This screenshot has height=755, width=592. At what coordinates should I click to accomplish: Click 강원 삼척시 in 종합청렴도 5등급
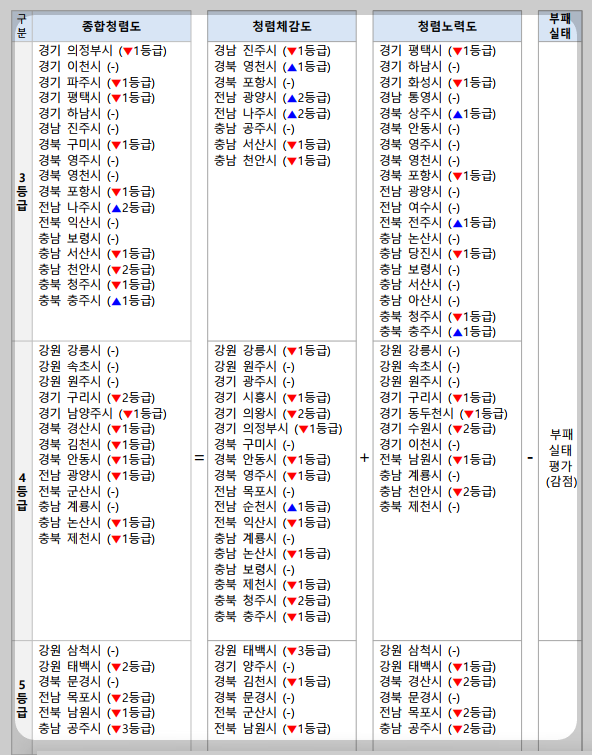point(79,651)
